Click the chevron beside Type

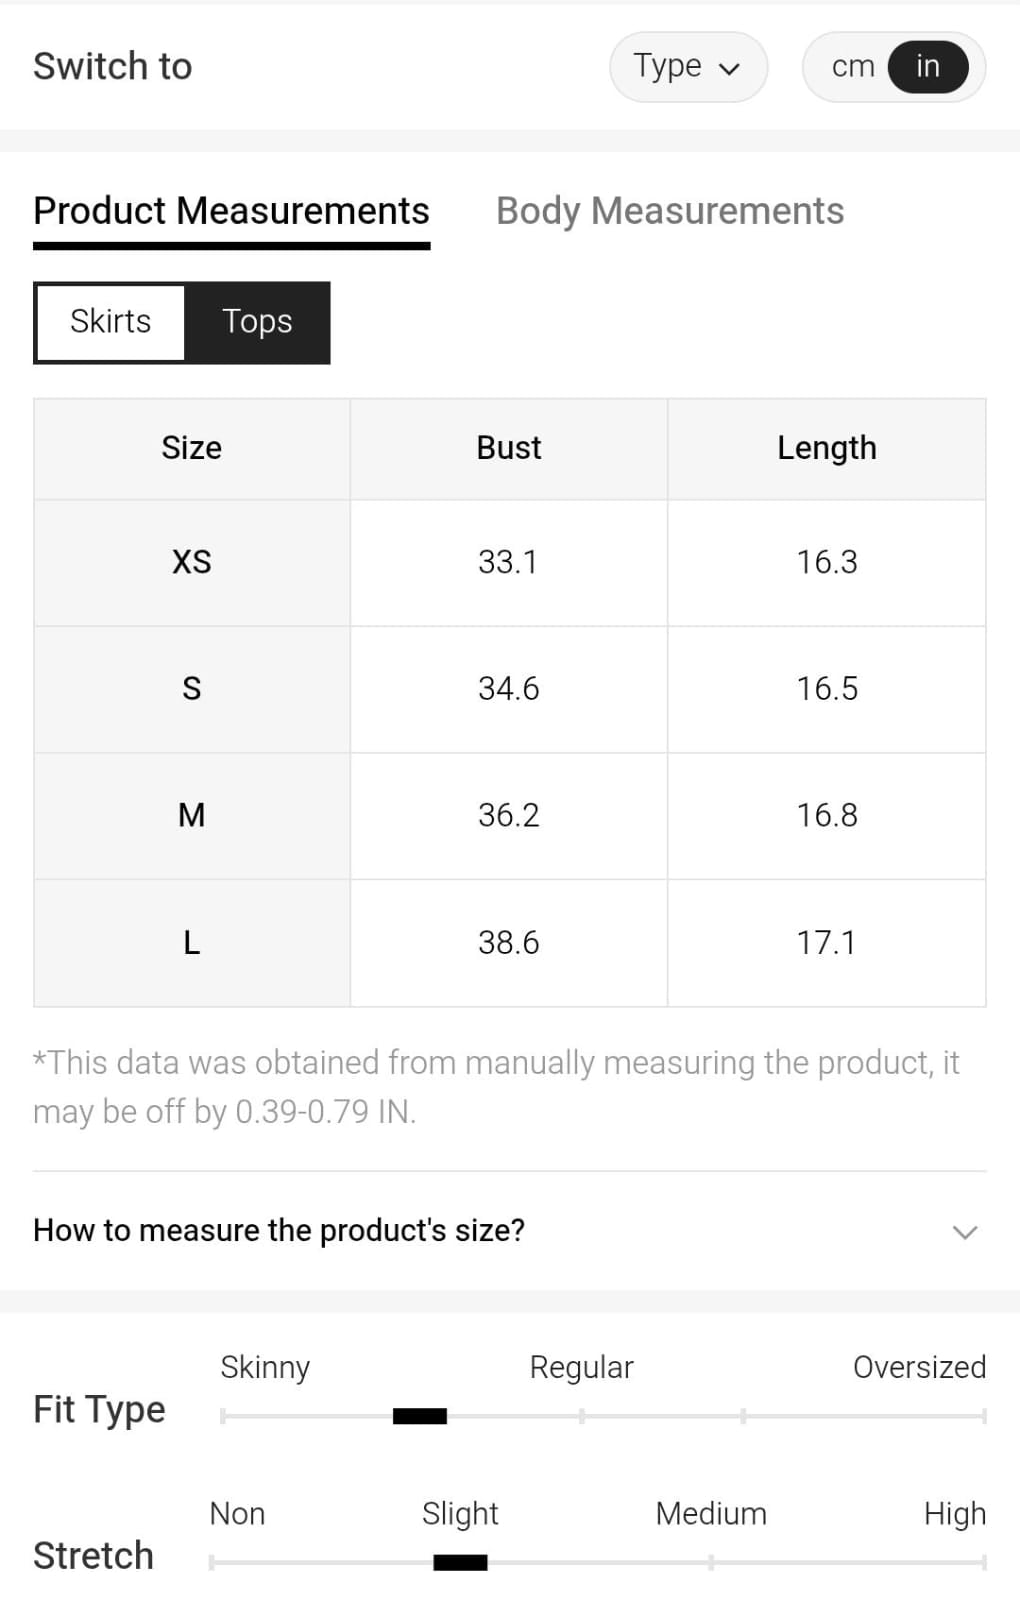pyautogui.click(x=730, y=69)
